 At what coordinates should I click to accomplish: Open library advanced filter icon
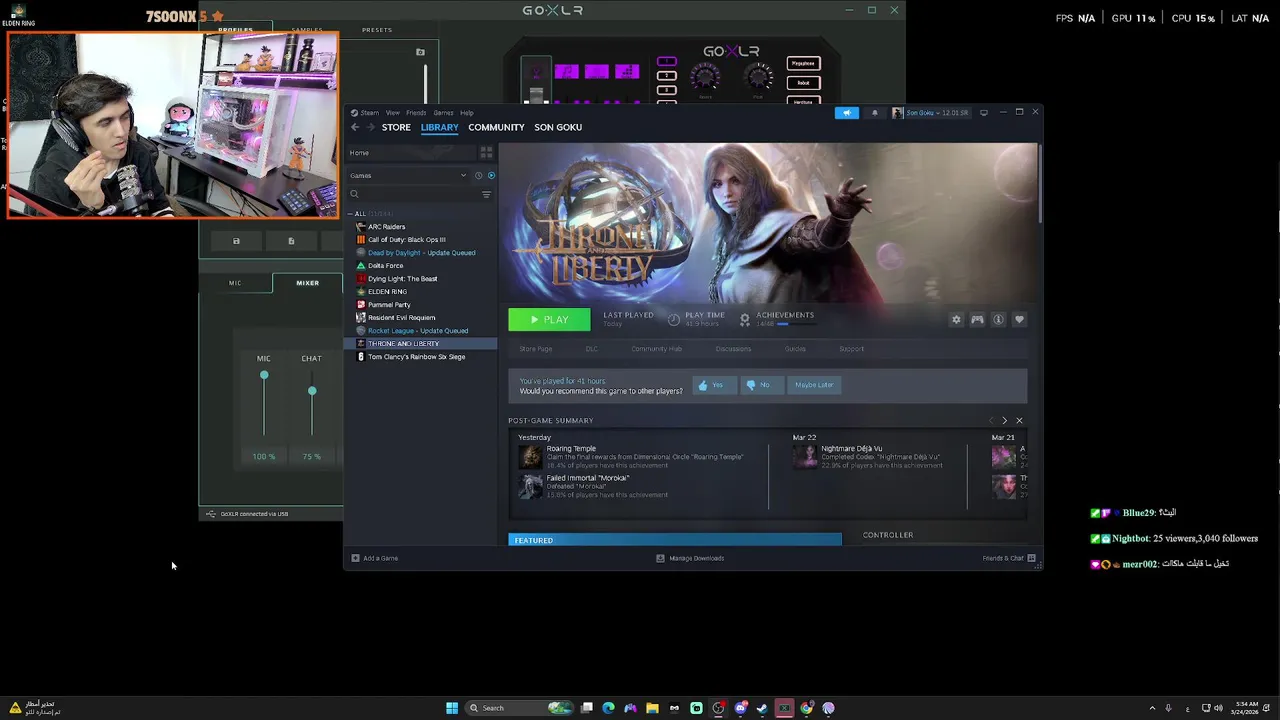[486, 194]
